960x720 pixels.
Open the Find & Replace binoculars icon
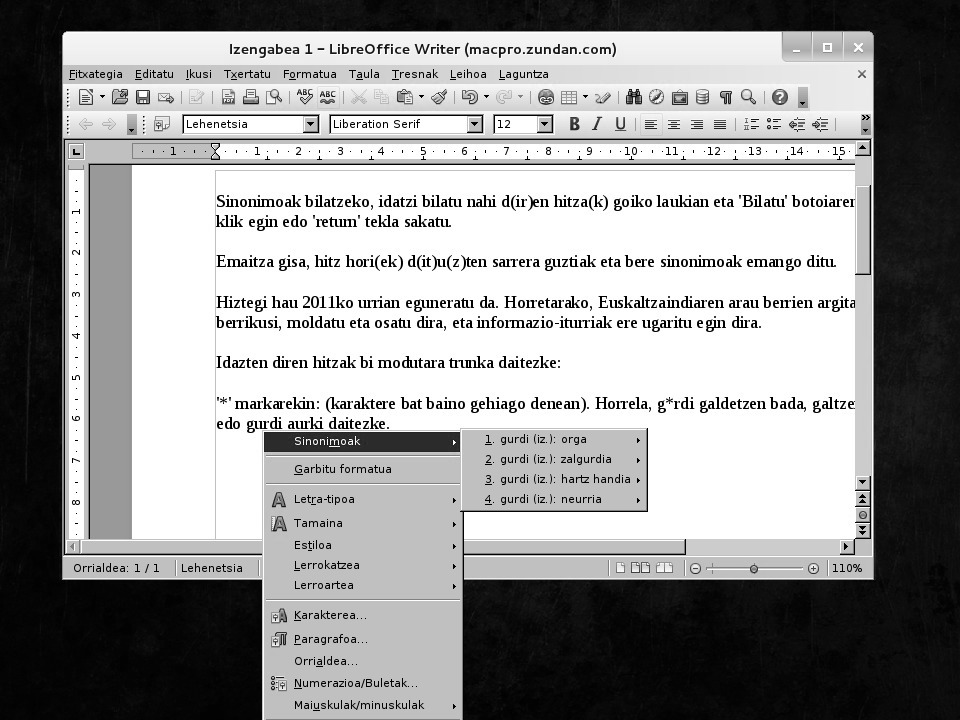[x=633, y=97]
